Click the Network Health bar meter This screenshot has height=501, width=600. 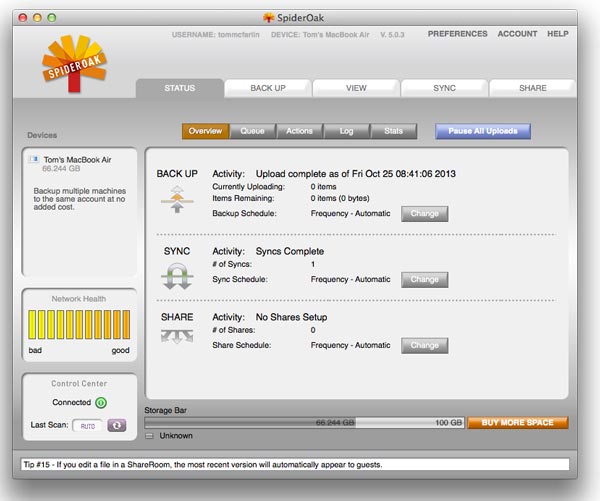pyautogui.click(x=79, y=325)
